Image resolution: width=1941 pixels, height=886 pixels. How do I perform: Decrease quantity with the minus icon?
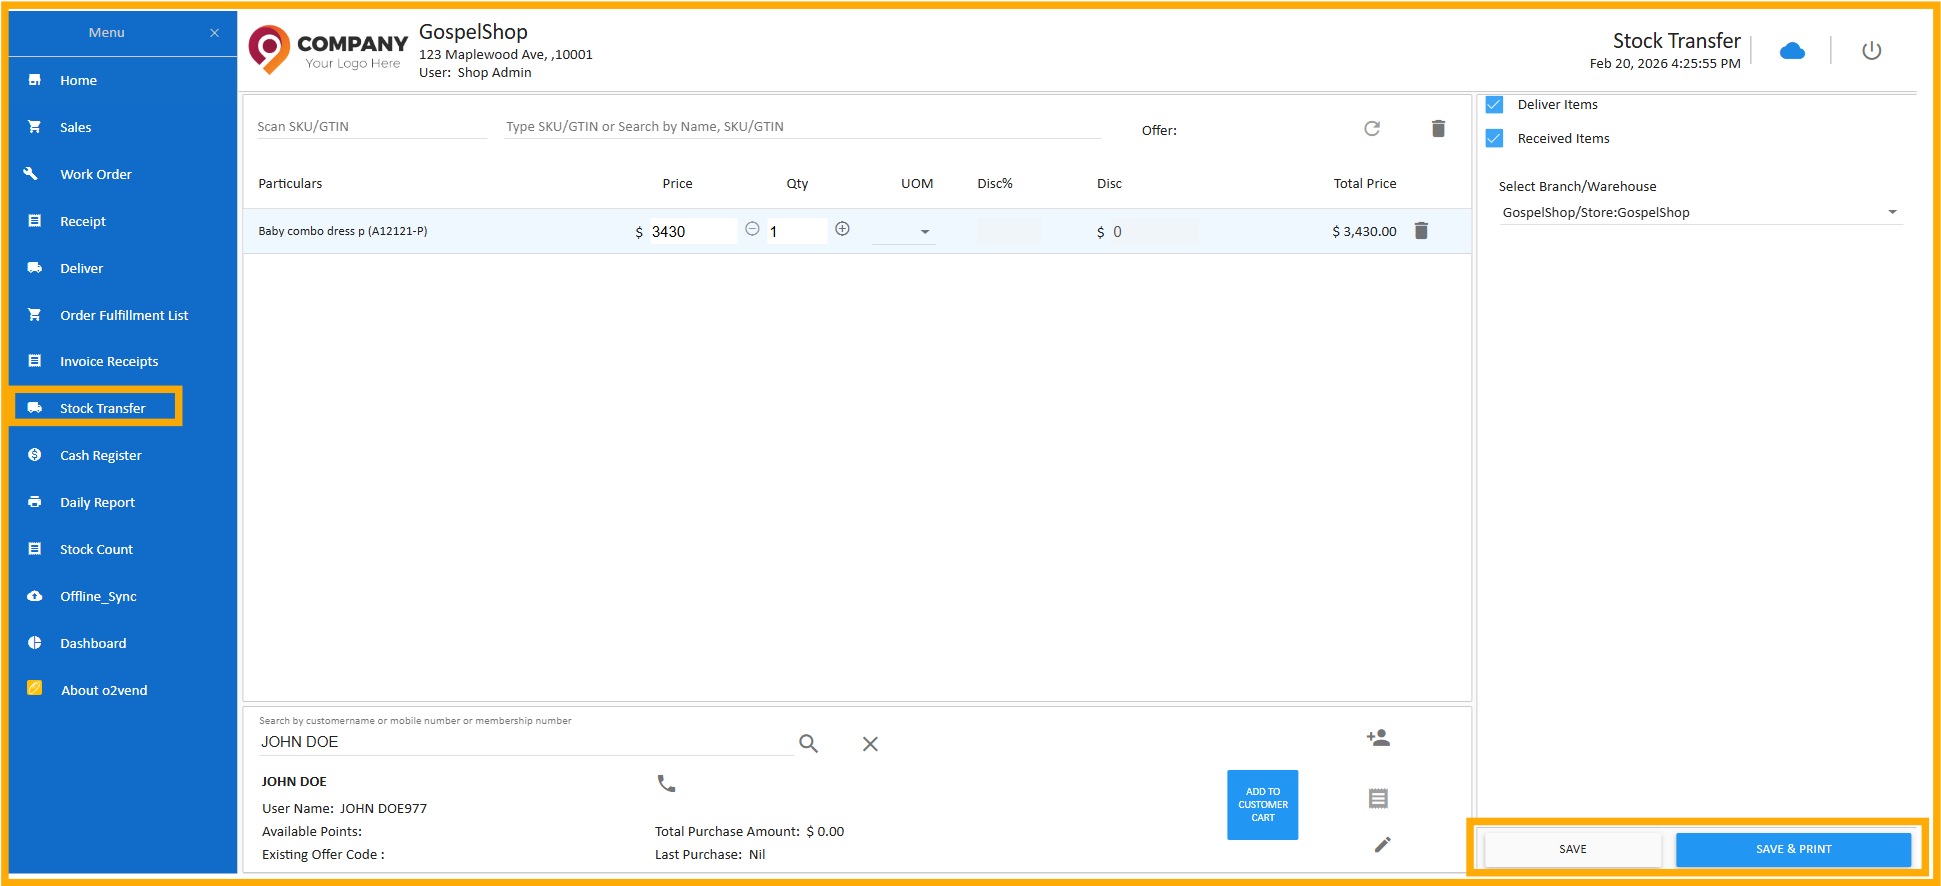[752, 229]
